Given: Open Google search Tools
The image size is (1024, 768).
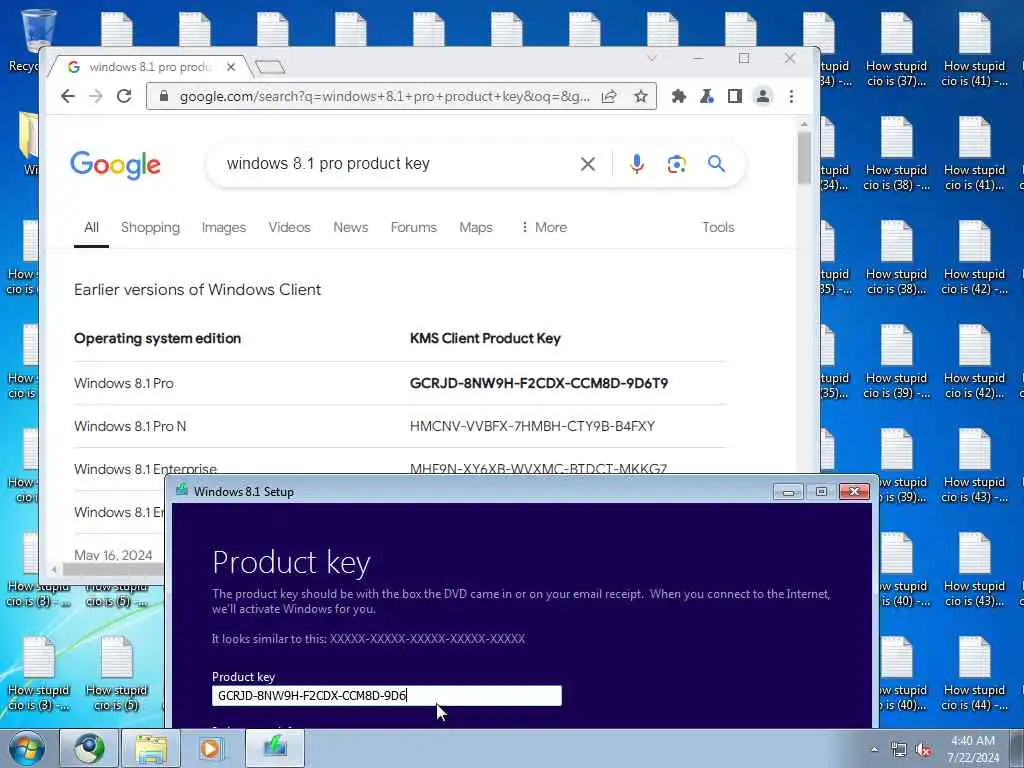Looking at the screenshot, I should (718, 227).
